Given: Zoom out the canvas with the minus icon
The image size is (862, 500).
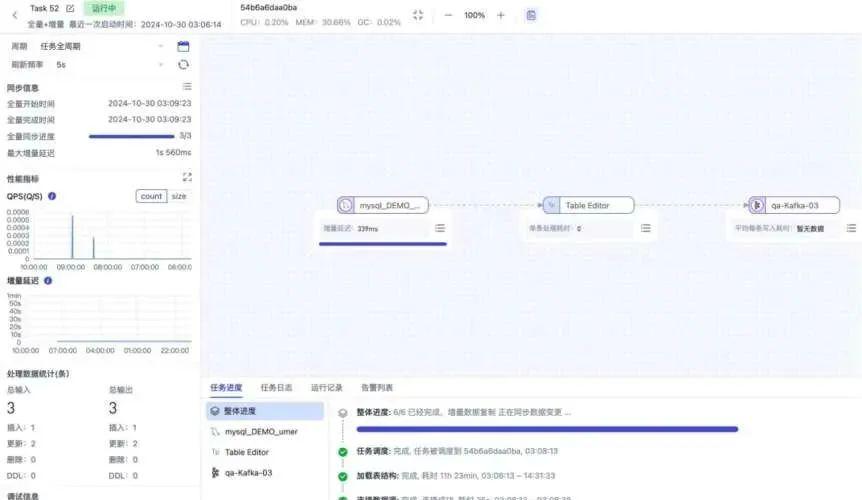Looking at the screenshot, I should 448,15.
